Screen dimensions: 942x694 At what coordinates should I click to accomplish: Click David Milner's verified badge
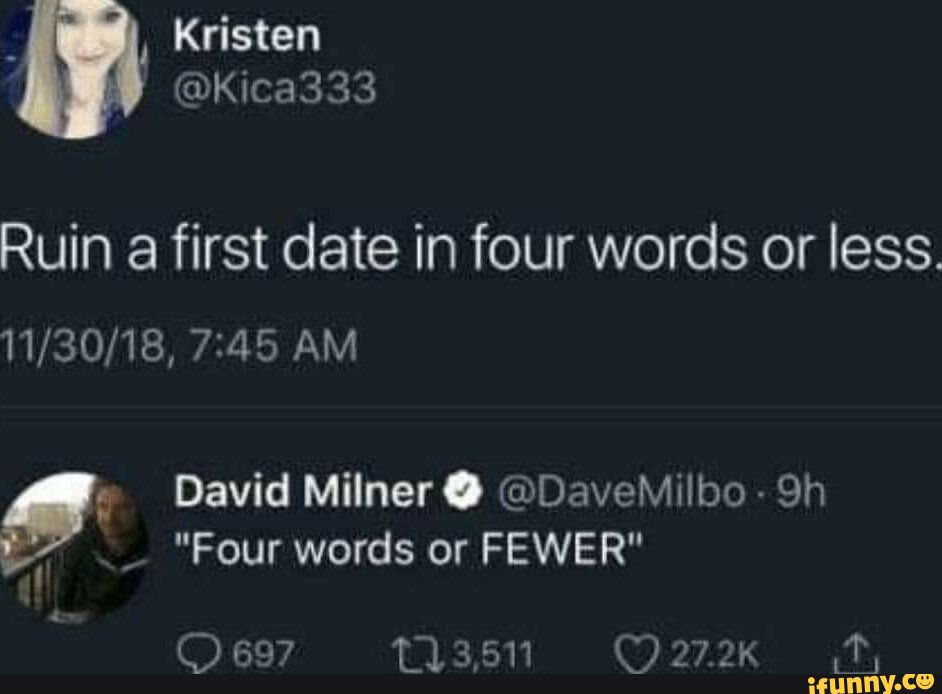pos(460,491)
